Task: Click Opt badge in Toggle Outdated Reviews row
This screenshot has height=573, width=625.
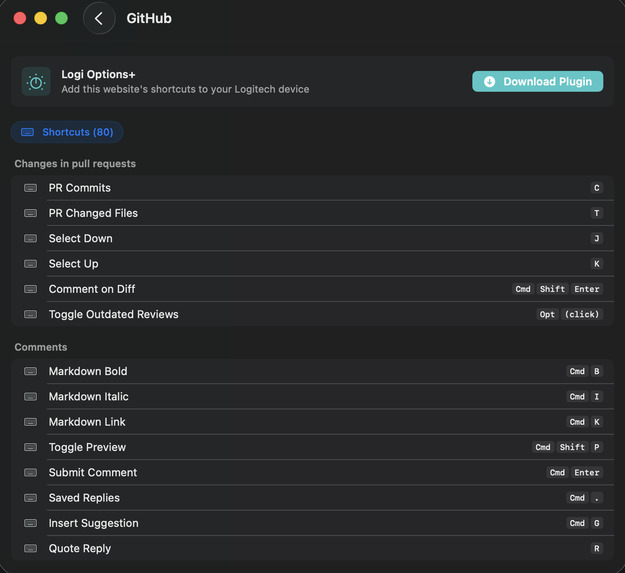Action: pos(547,314)
